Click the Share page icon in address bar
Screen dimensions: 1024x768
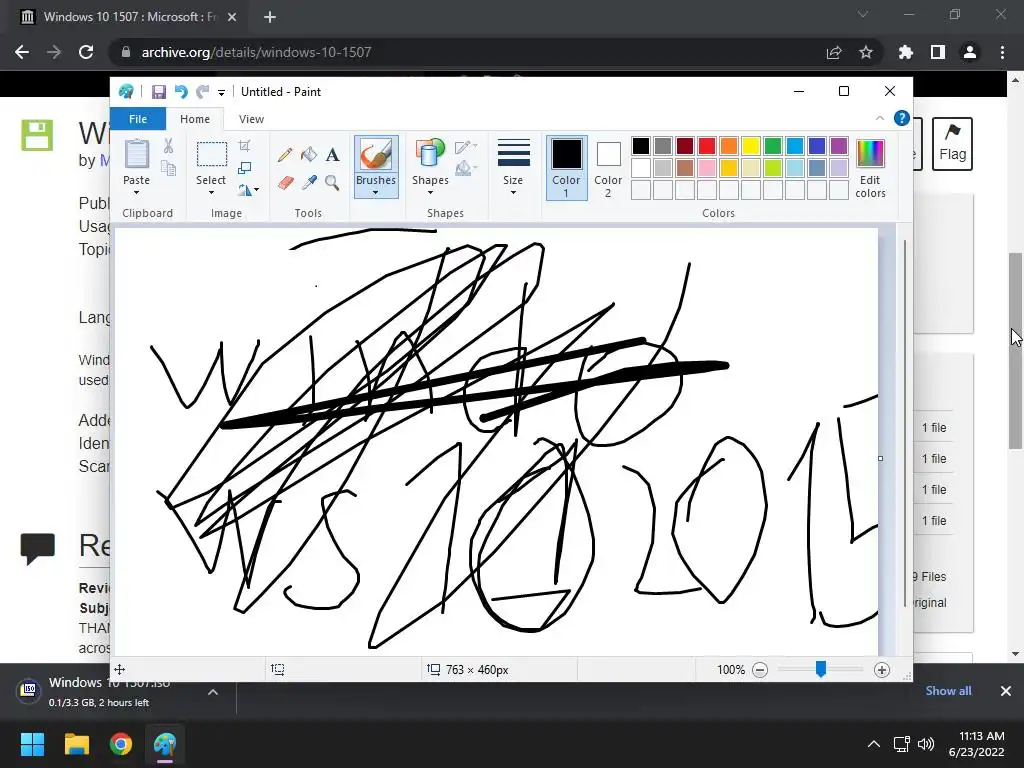(833, 52)
